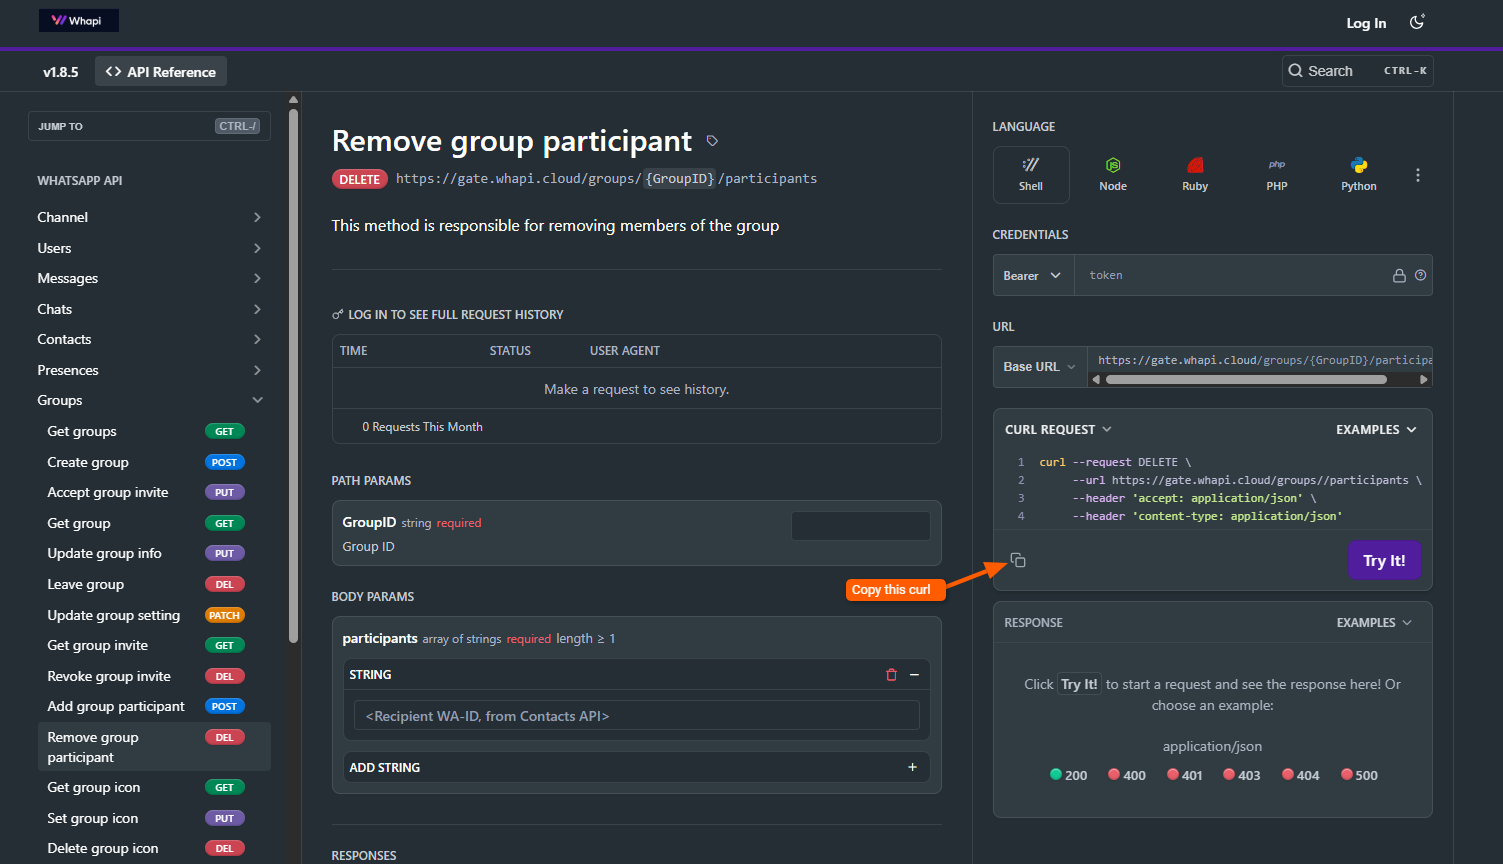The height and width of the screenshot is (864, 1503).
Task: Delete the participants string entry via trash icon
Action: [891, 675]
